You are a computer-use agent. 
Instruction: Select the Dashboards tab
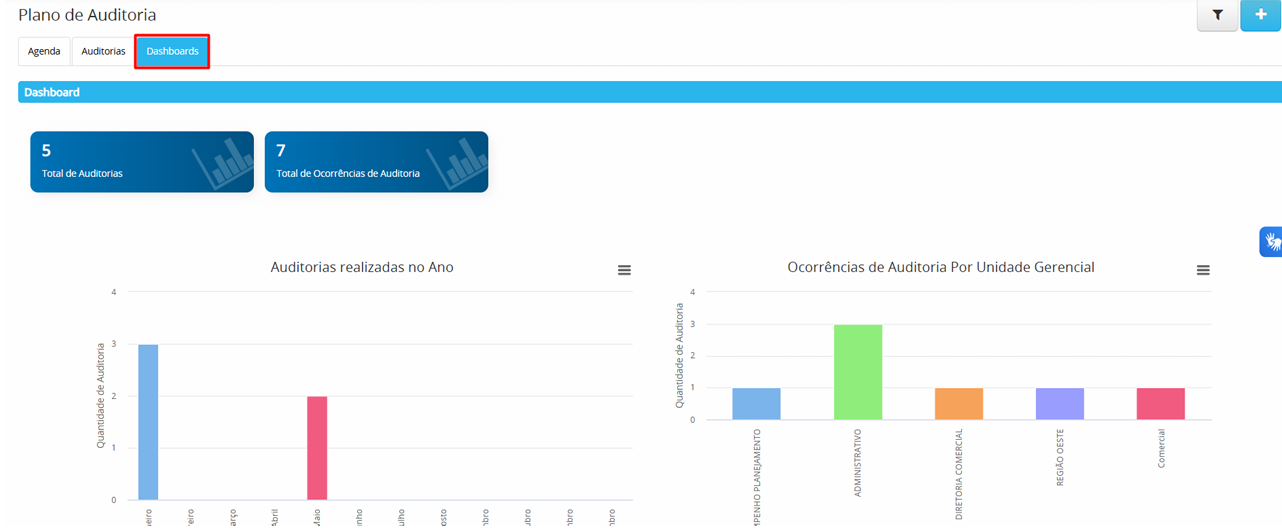pyautogui.click(x=172, y=51)
